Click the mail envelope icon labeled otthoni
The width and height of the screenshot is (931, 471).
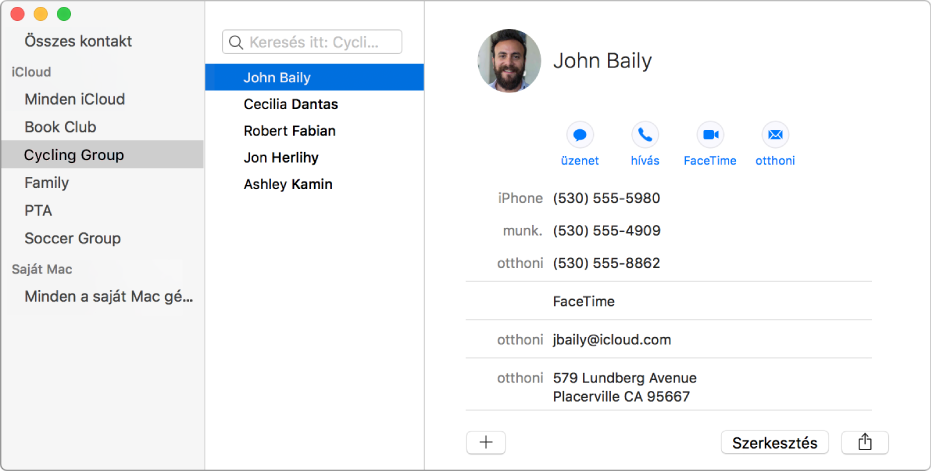point(775,135)
